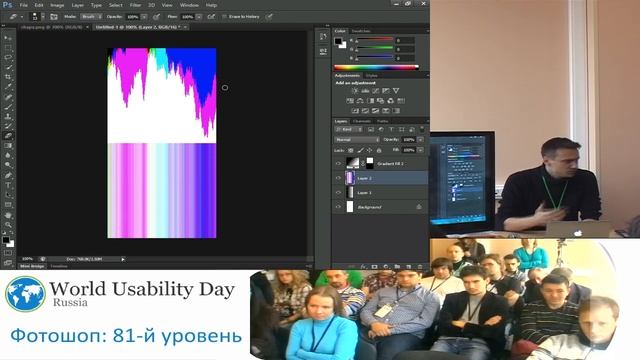Open the layer Fill slider arrow
Screen dimensions: 640x360
click(x=420, y=150)
